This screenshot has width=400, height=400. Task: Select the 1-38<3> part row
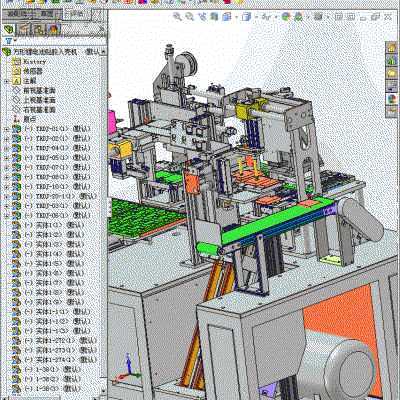[x=47, y=389]
